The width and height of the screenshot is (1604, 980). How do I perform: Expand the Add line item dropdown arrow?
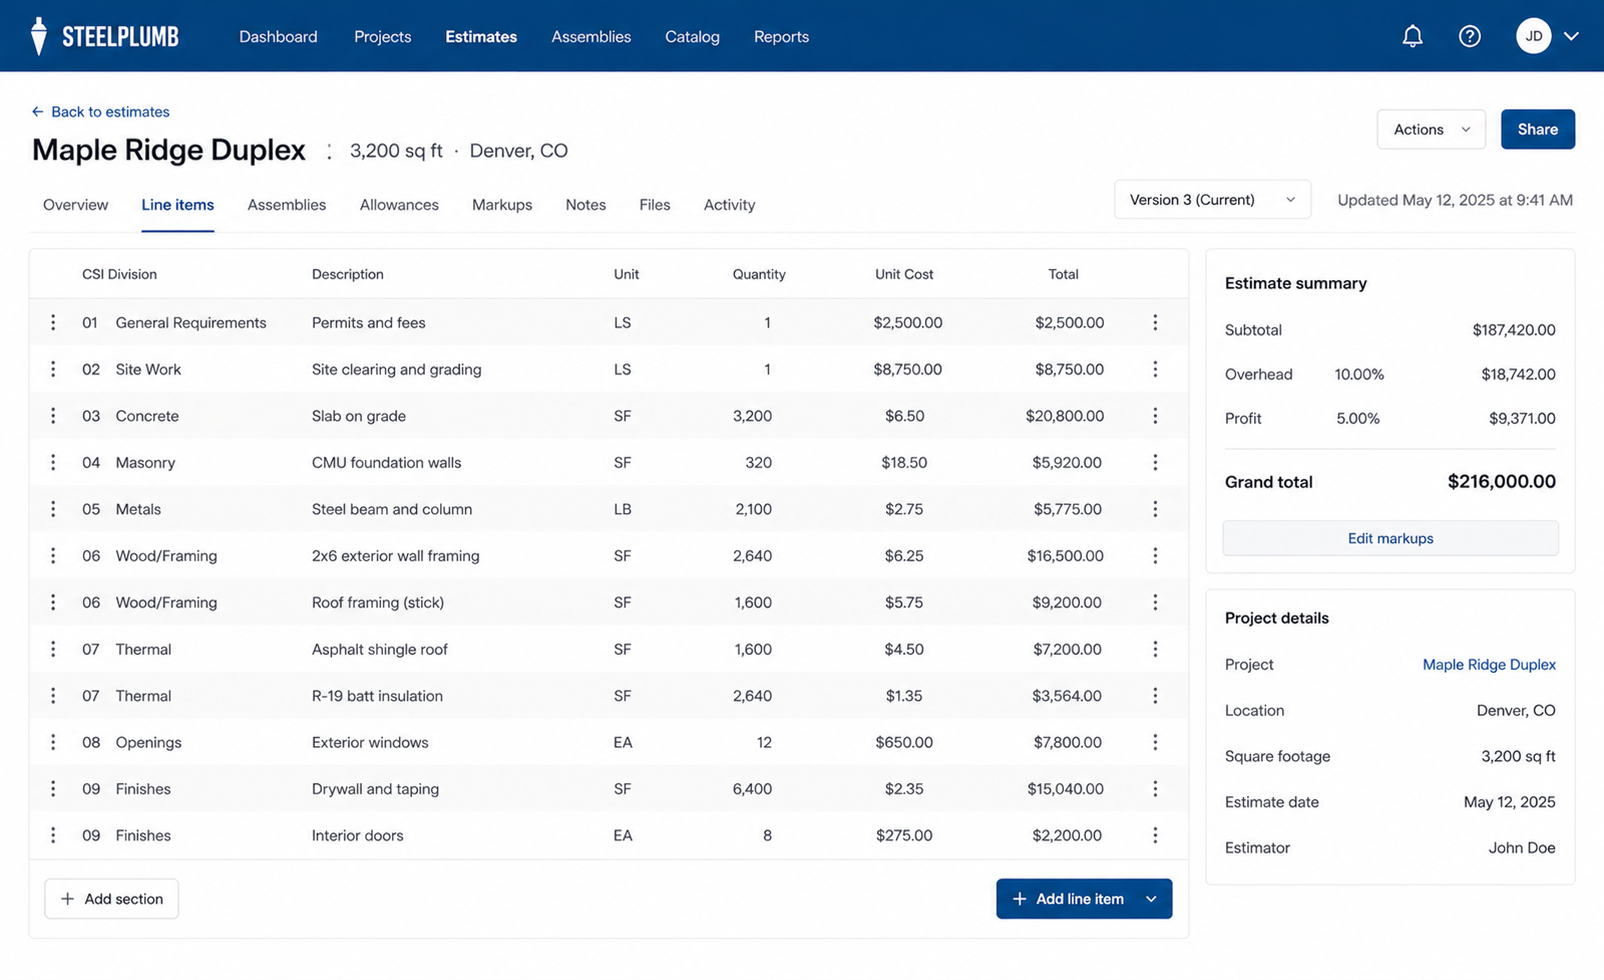[1152, 899]
